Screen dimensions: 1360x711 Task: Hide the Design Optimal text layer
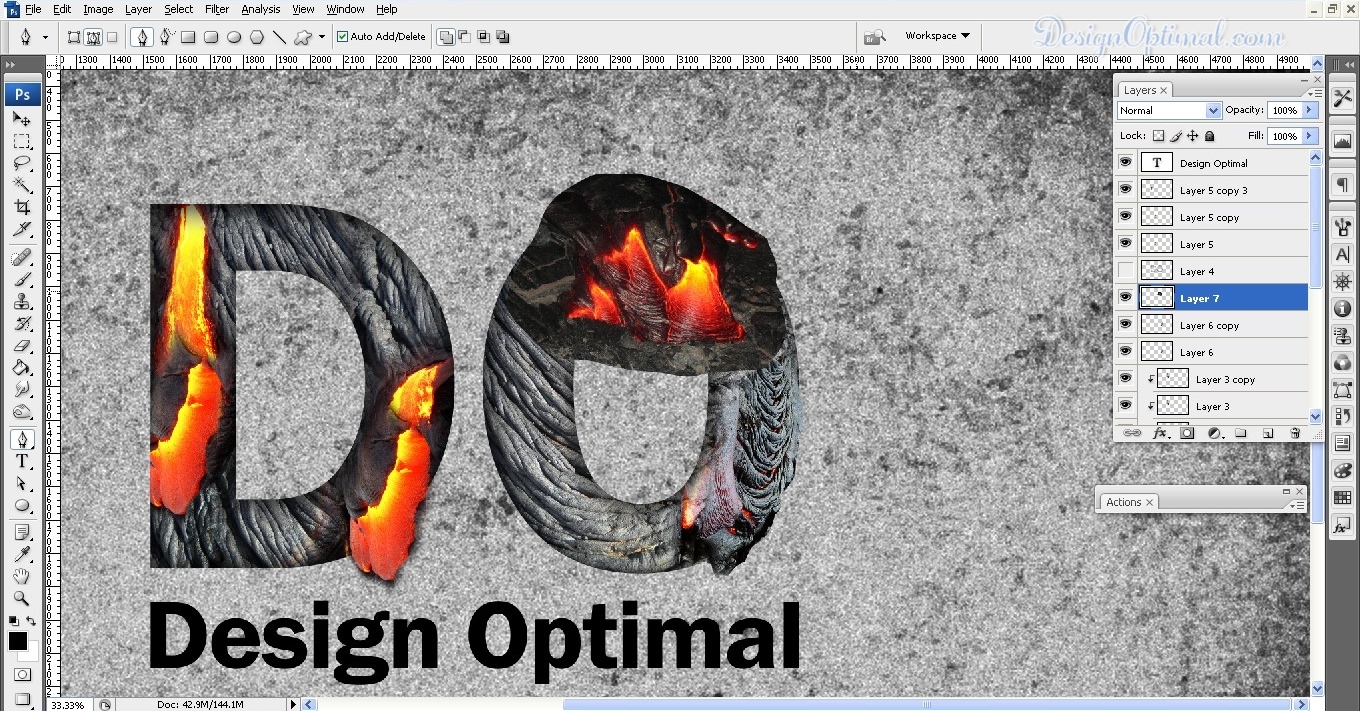1126,163
